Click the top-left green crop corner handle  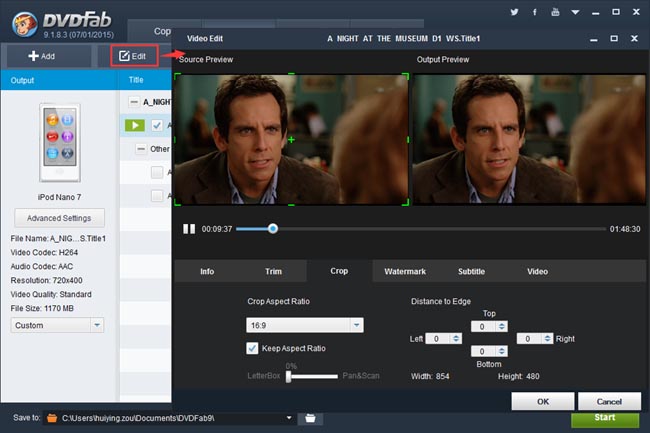(x=177, y=76)
